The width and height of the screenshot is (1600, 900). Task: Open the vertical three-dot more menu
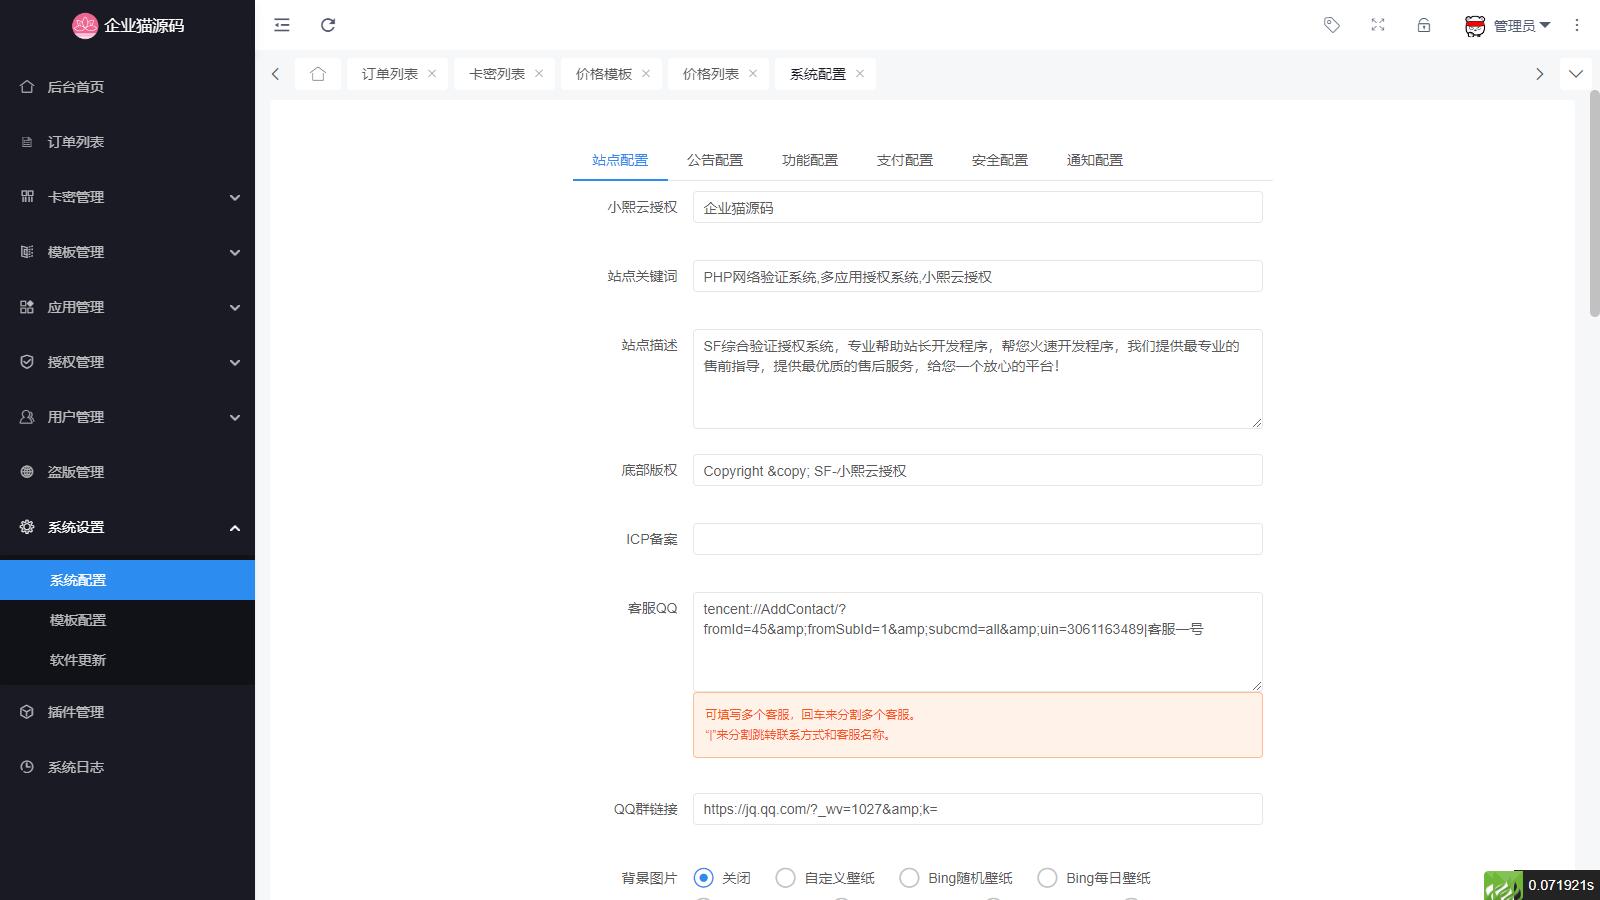[1577, 25]
